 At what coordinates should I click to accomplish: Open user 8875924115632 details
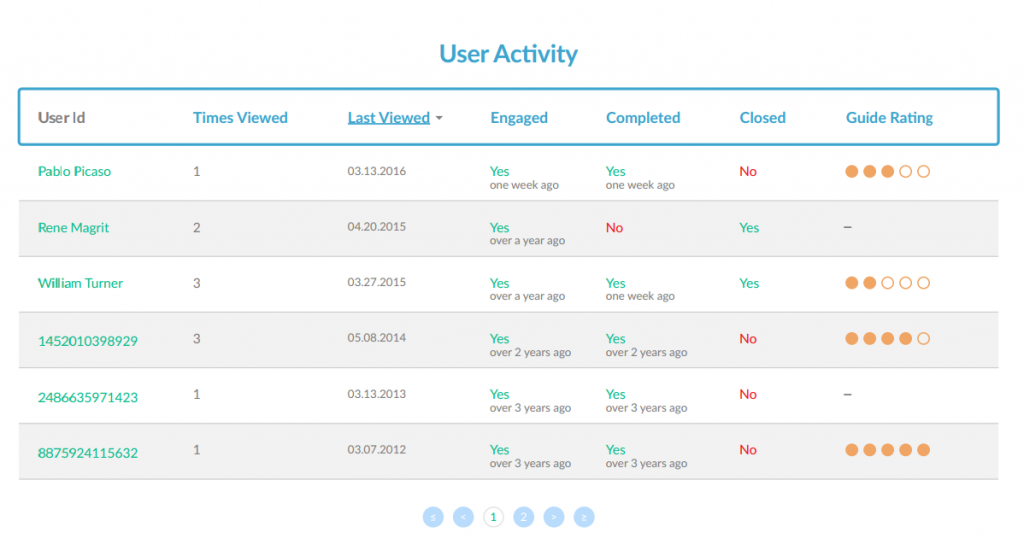tap(88, 453)
